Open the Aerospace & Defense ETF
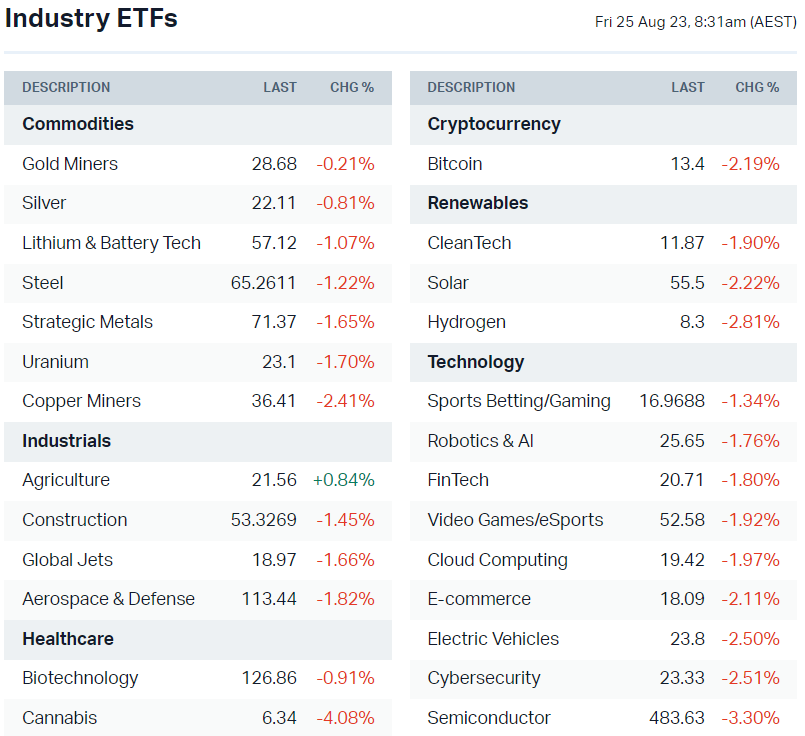The image size is (805, 736). point(108,599)
